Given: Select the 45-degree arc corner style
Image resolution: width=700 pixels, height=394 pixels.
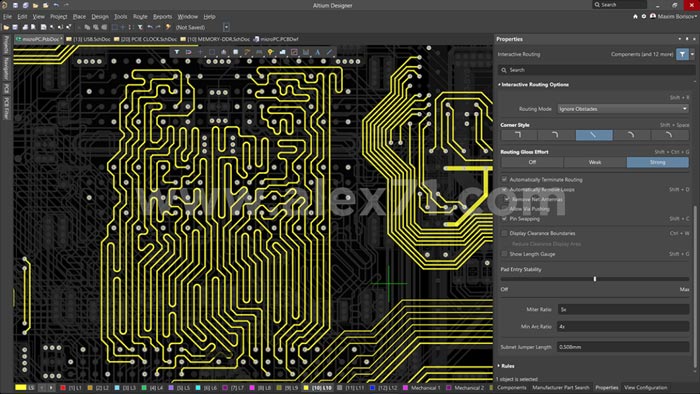Looking at the screenshot, I should 631,135.
